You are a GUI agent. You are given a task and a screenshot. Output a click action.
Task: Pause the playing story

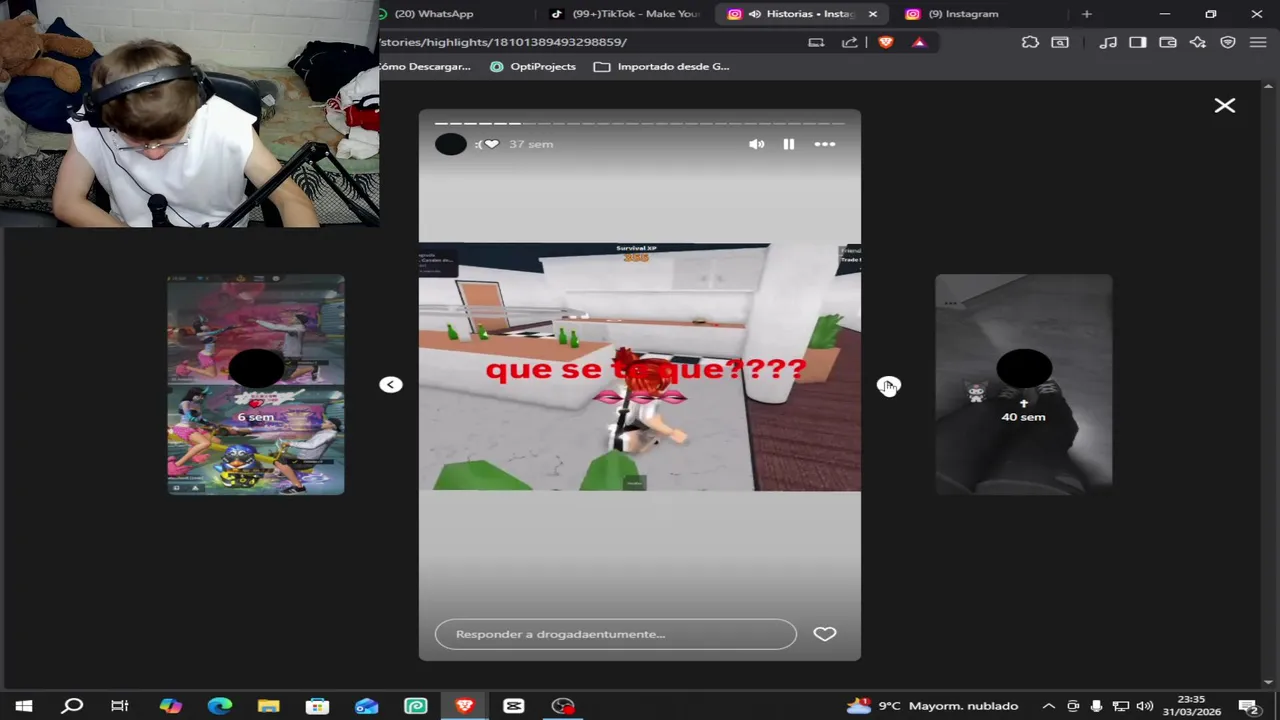coord(788,144)
